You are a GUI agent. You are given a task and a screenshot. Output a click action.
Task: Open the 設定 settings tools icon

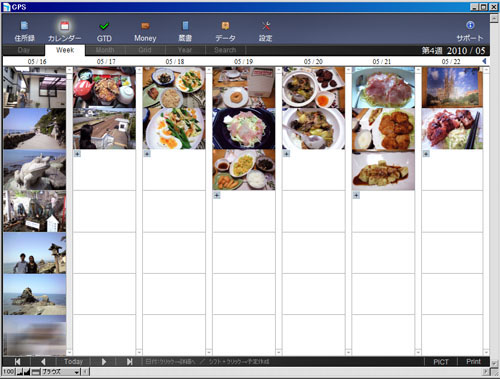[266, 26]
